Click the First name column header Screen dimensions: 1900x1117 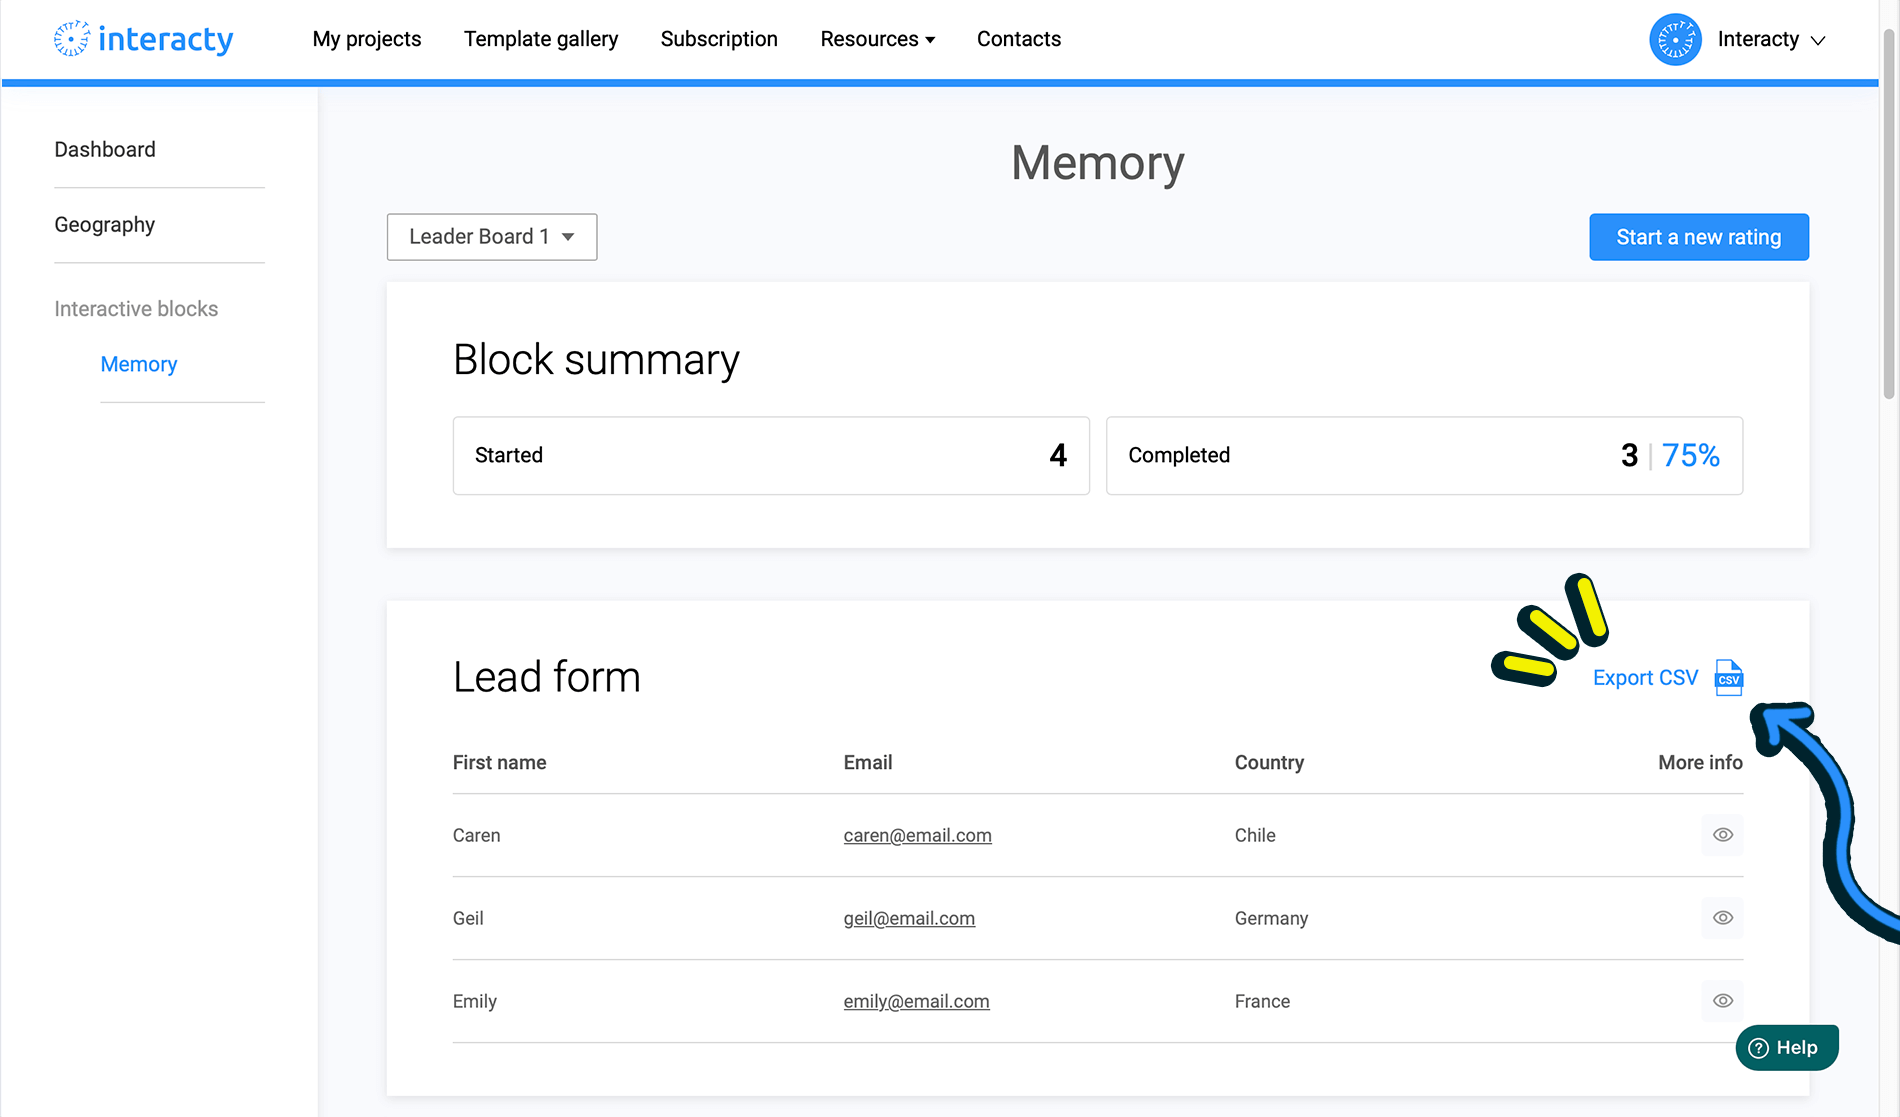coord(500,763)
